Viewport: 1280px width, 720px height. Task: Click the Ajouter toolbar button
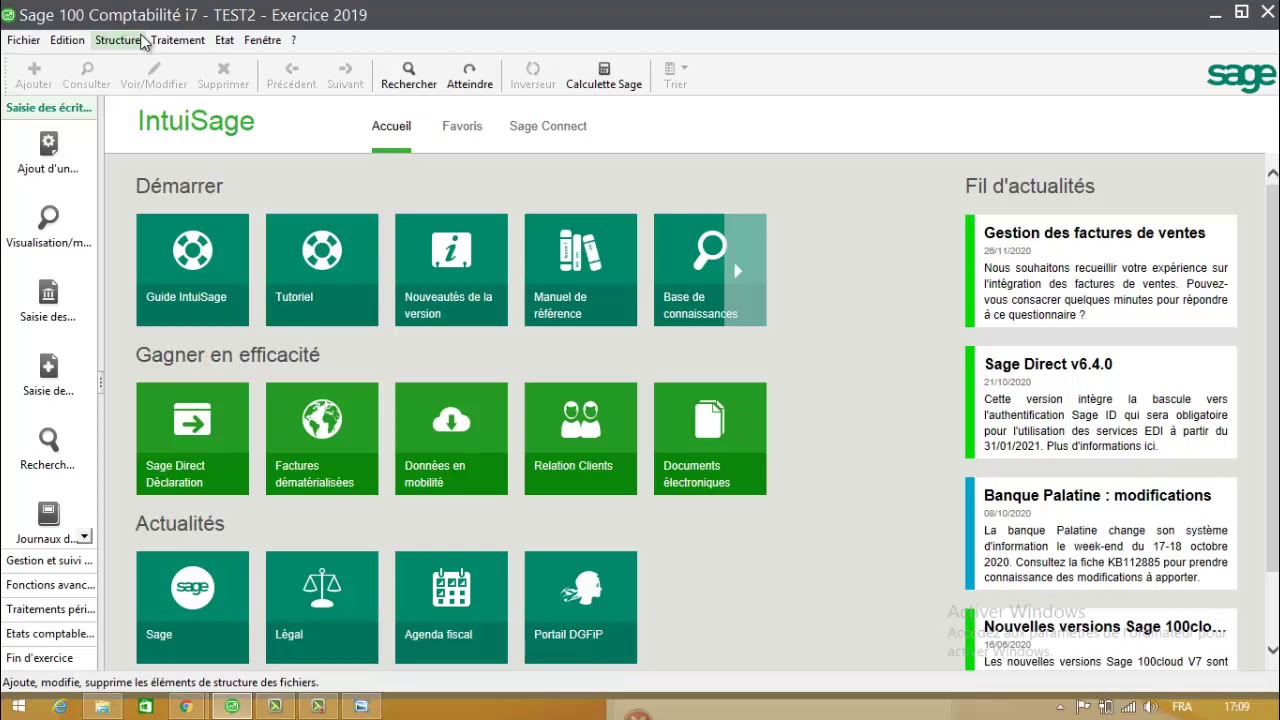click(34, 75)
